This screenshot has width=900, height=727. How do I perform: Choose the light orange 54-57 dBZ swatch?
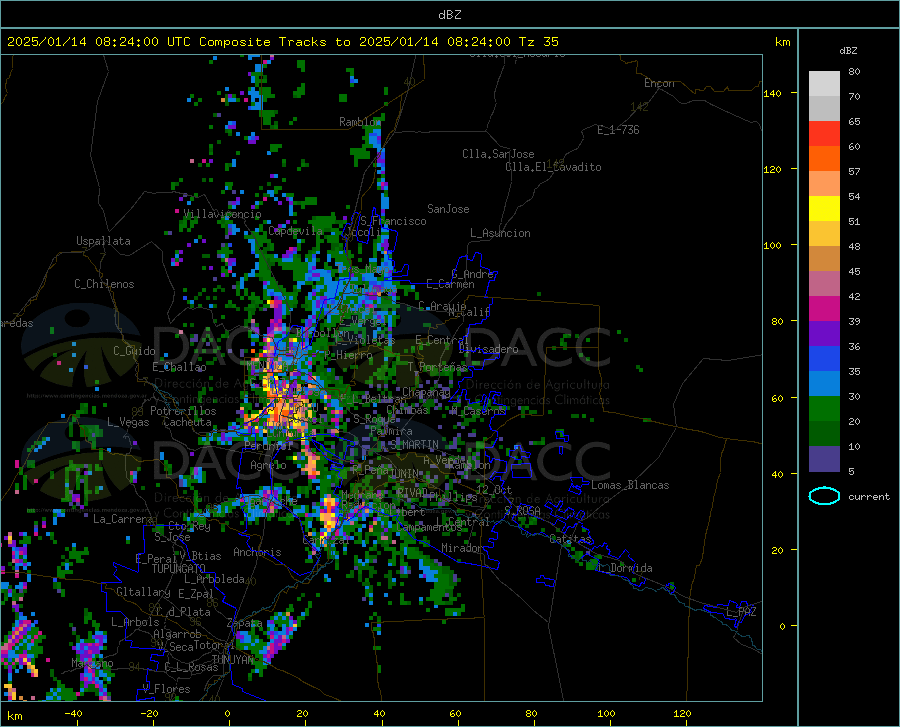point(824,184)
